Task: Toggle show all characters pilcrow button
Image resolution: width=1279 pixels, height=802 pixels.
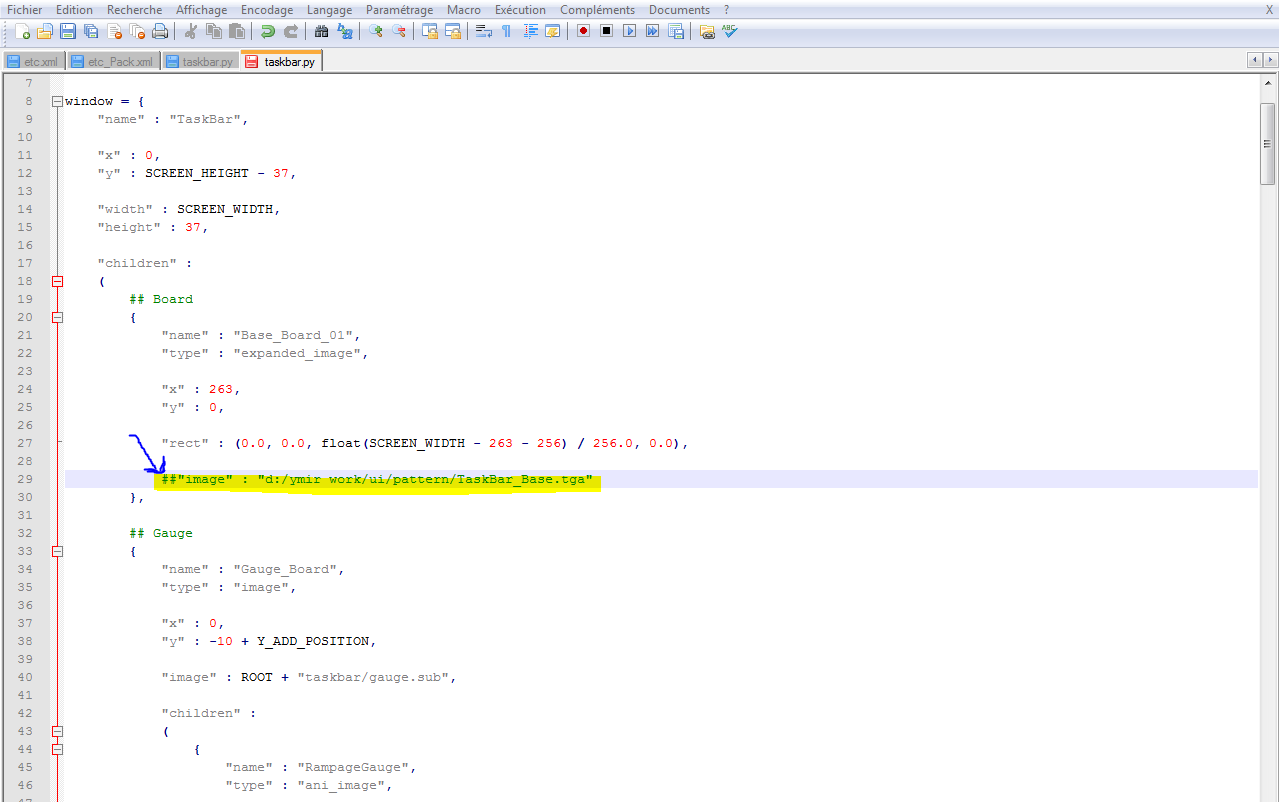Action: [x=506, y=31]
